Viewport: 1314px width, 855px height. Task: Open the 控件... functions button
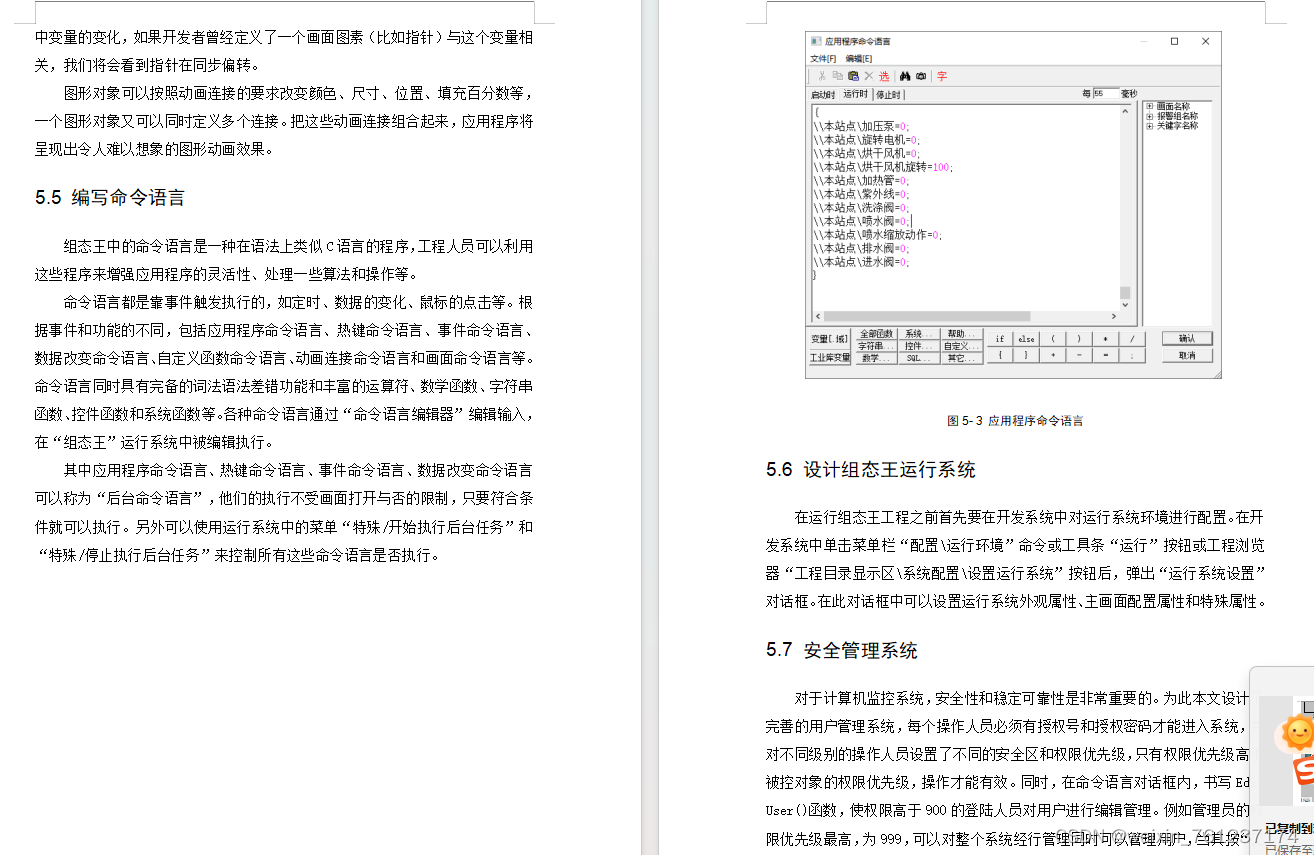(919, 346)
